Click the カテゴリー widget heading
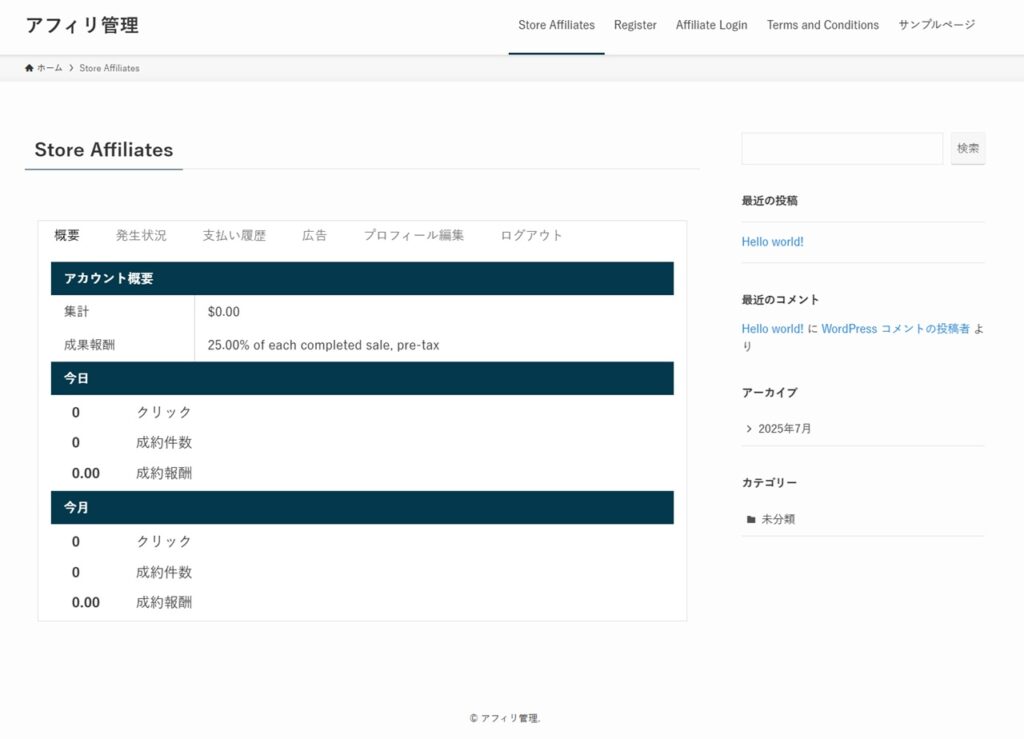The image size is (1024, 739). [769, 483]
